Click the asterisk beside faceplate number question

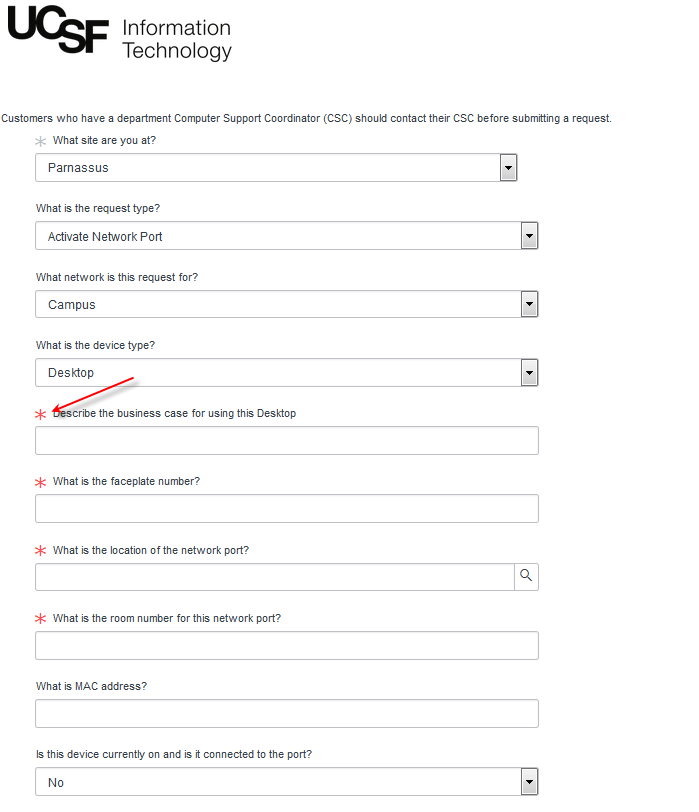(39, 482)
